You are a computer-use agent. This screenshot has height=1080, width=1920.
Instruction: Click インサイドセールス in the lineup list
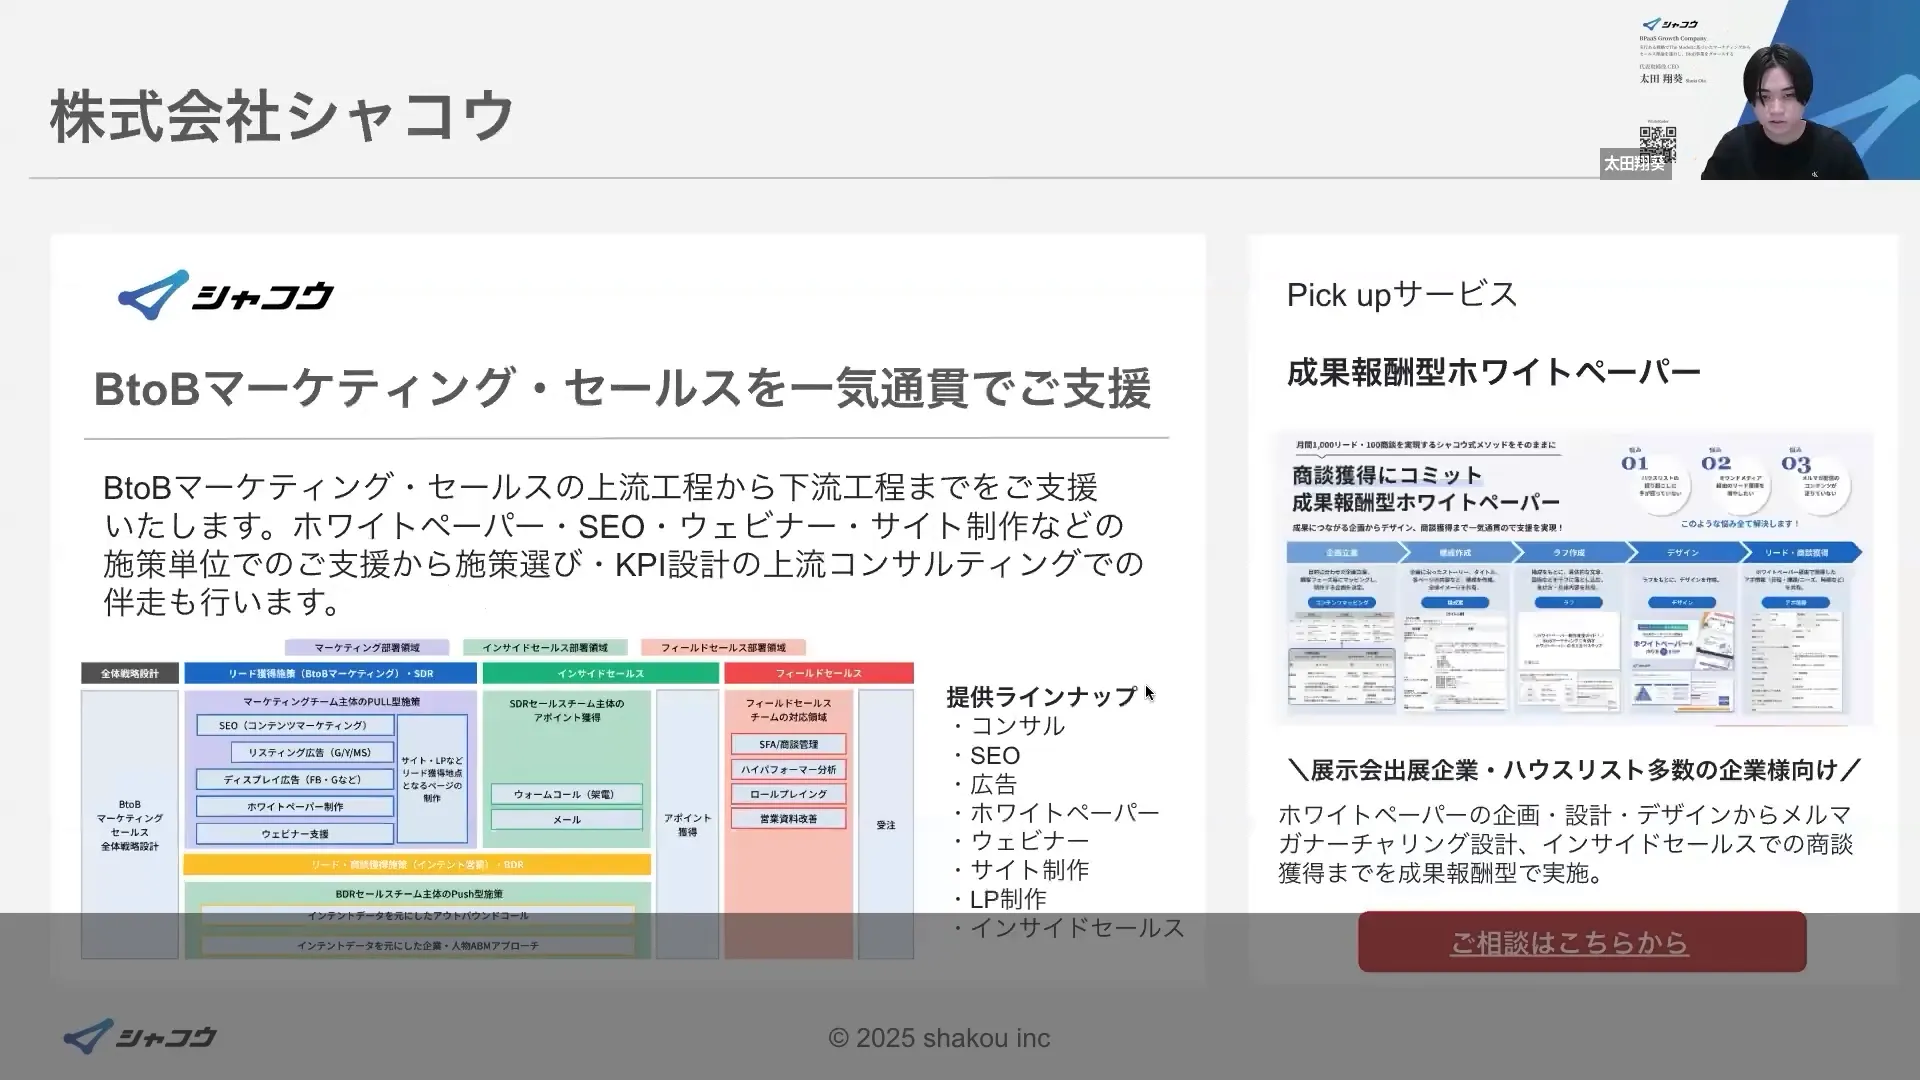click(x=1077, y=928)
